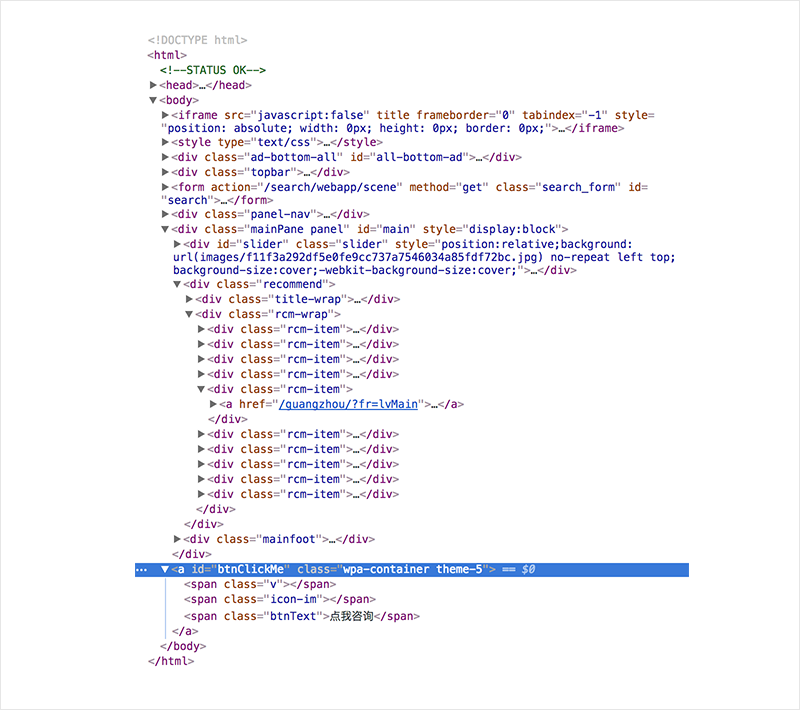Collapse the recommend div node
This screenshot has width=800, height=710.
coord(177,284)
